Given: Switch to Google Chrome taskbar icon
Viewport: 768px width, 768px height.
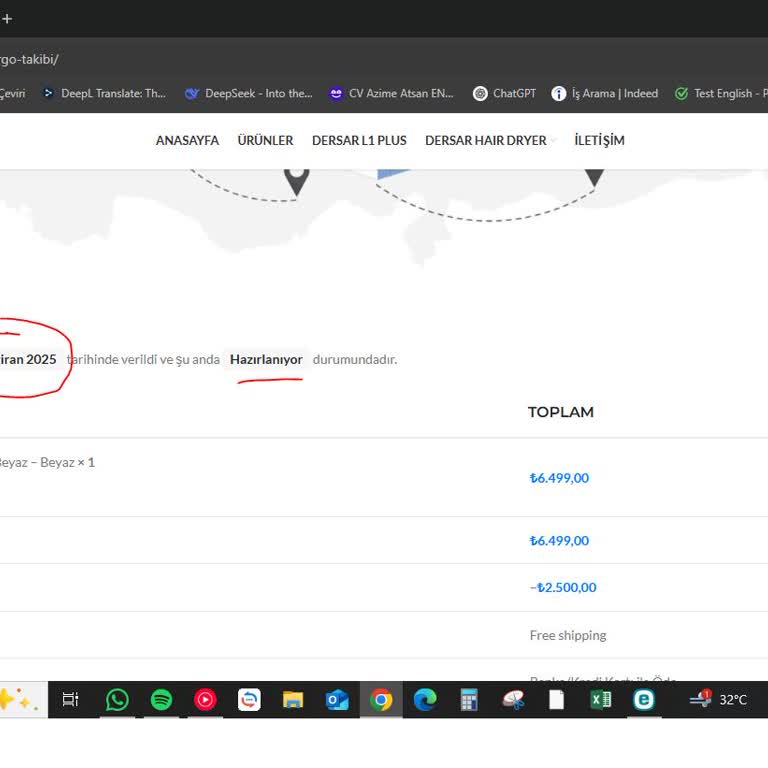Looking at the screenshot, I should (381, 700).
